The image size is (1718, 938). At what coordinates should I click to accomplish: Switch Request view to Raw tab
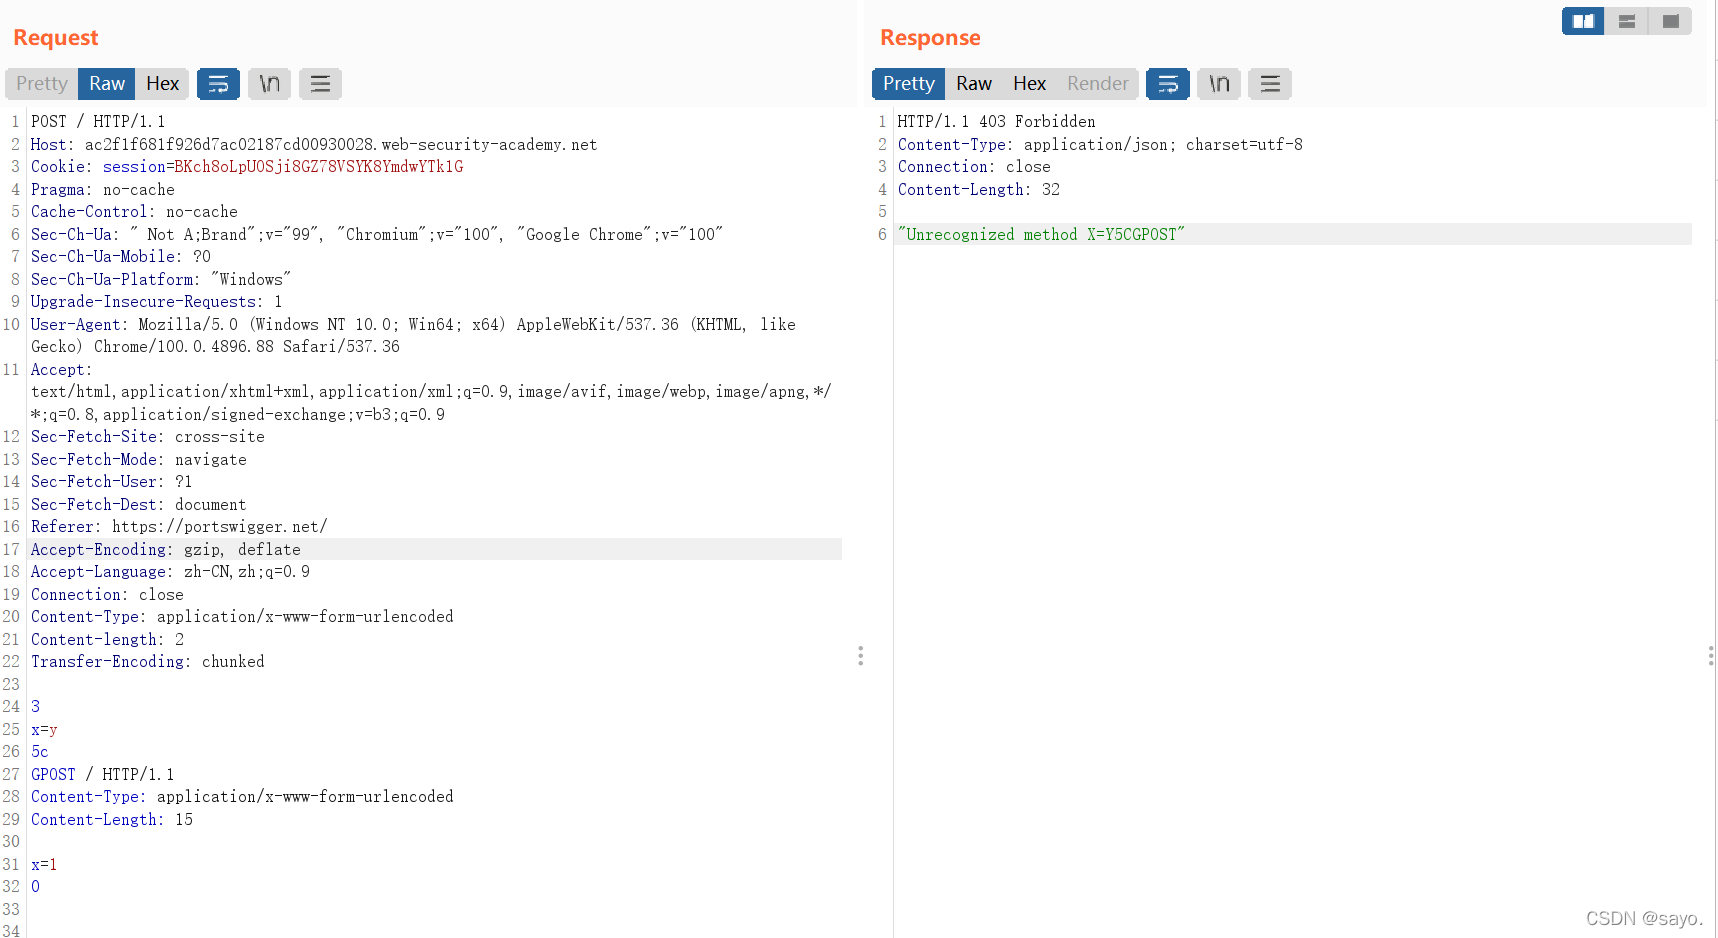(x=107, y=84)
